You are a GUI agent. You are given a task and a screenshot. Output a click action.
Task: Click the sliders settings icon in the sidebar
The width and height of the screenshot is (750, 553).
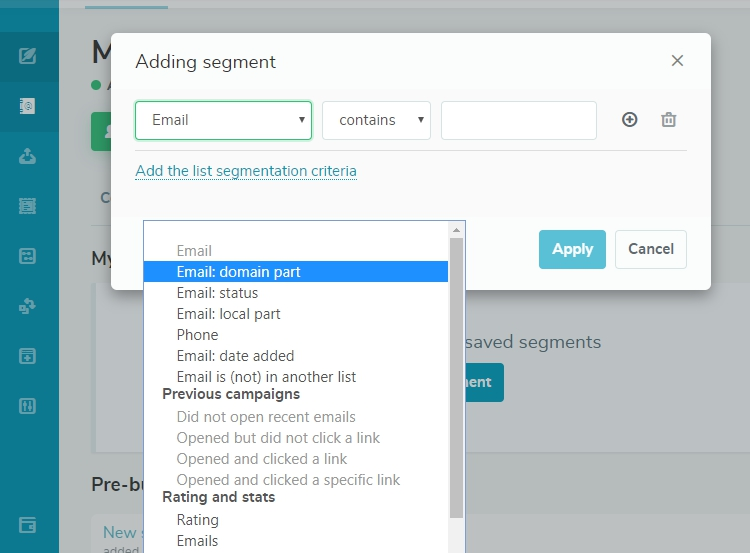pyautogui.click(x=28, y=406)
